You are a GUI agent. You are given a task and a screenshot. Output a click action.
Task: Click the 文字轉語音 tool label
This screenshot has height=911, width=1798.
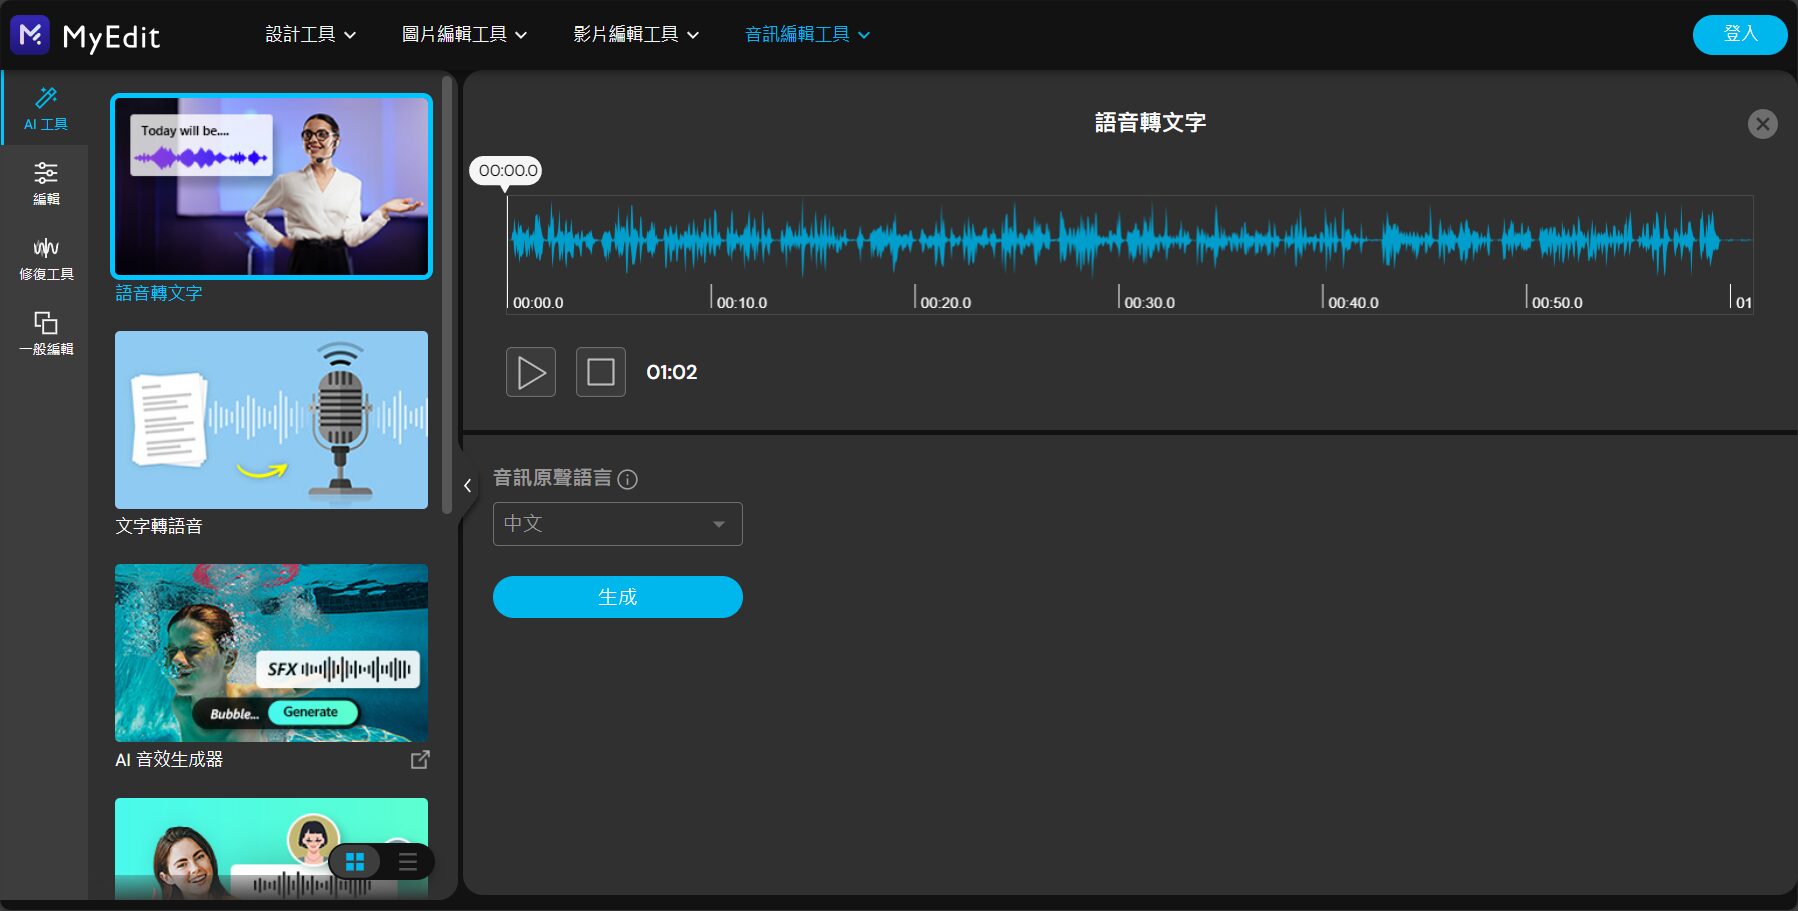pos(159,526)
